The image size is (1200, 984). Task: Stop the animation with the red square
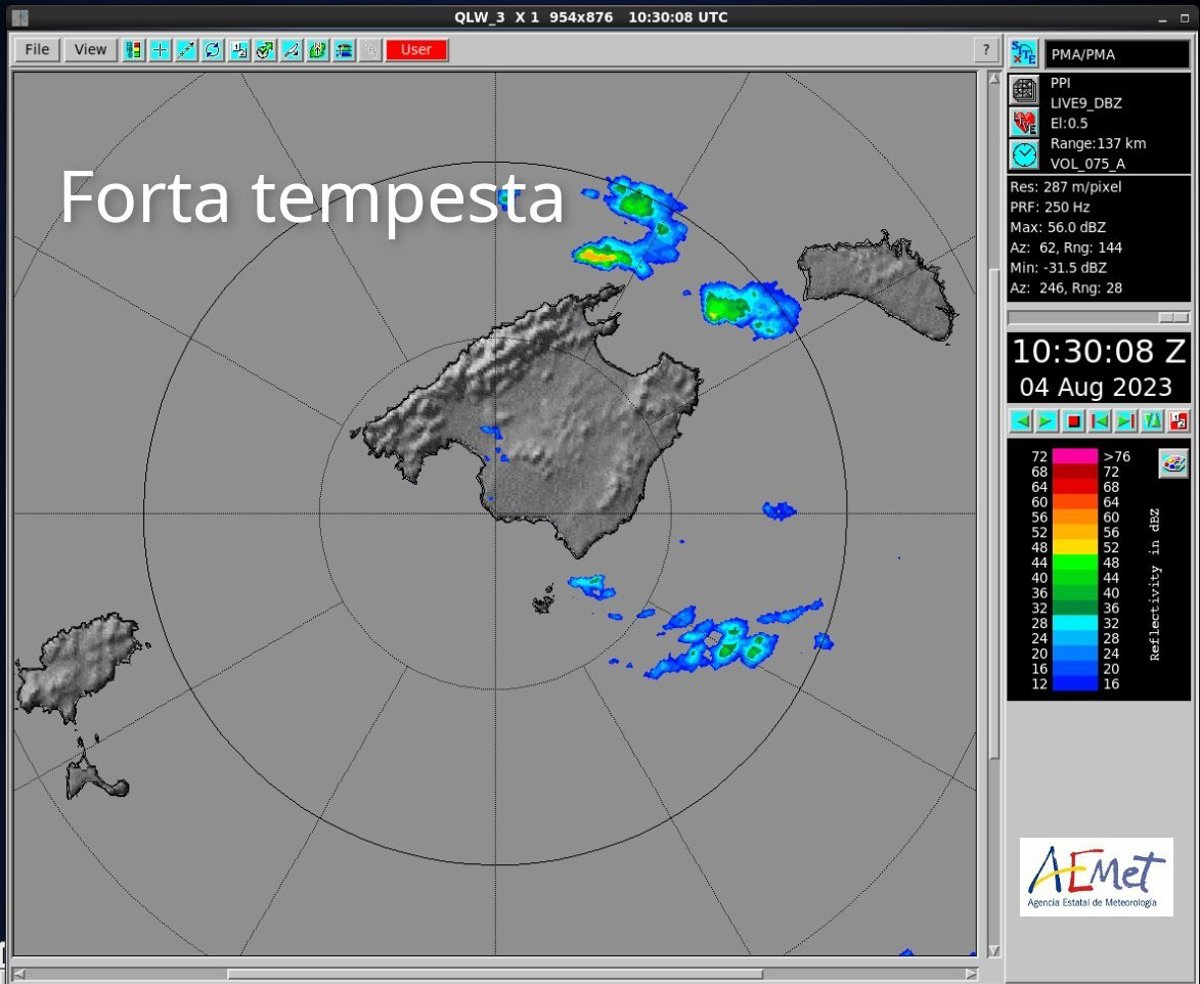1073,421
